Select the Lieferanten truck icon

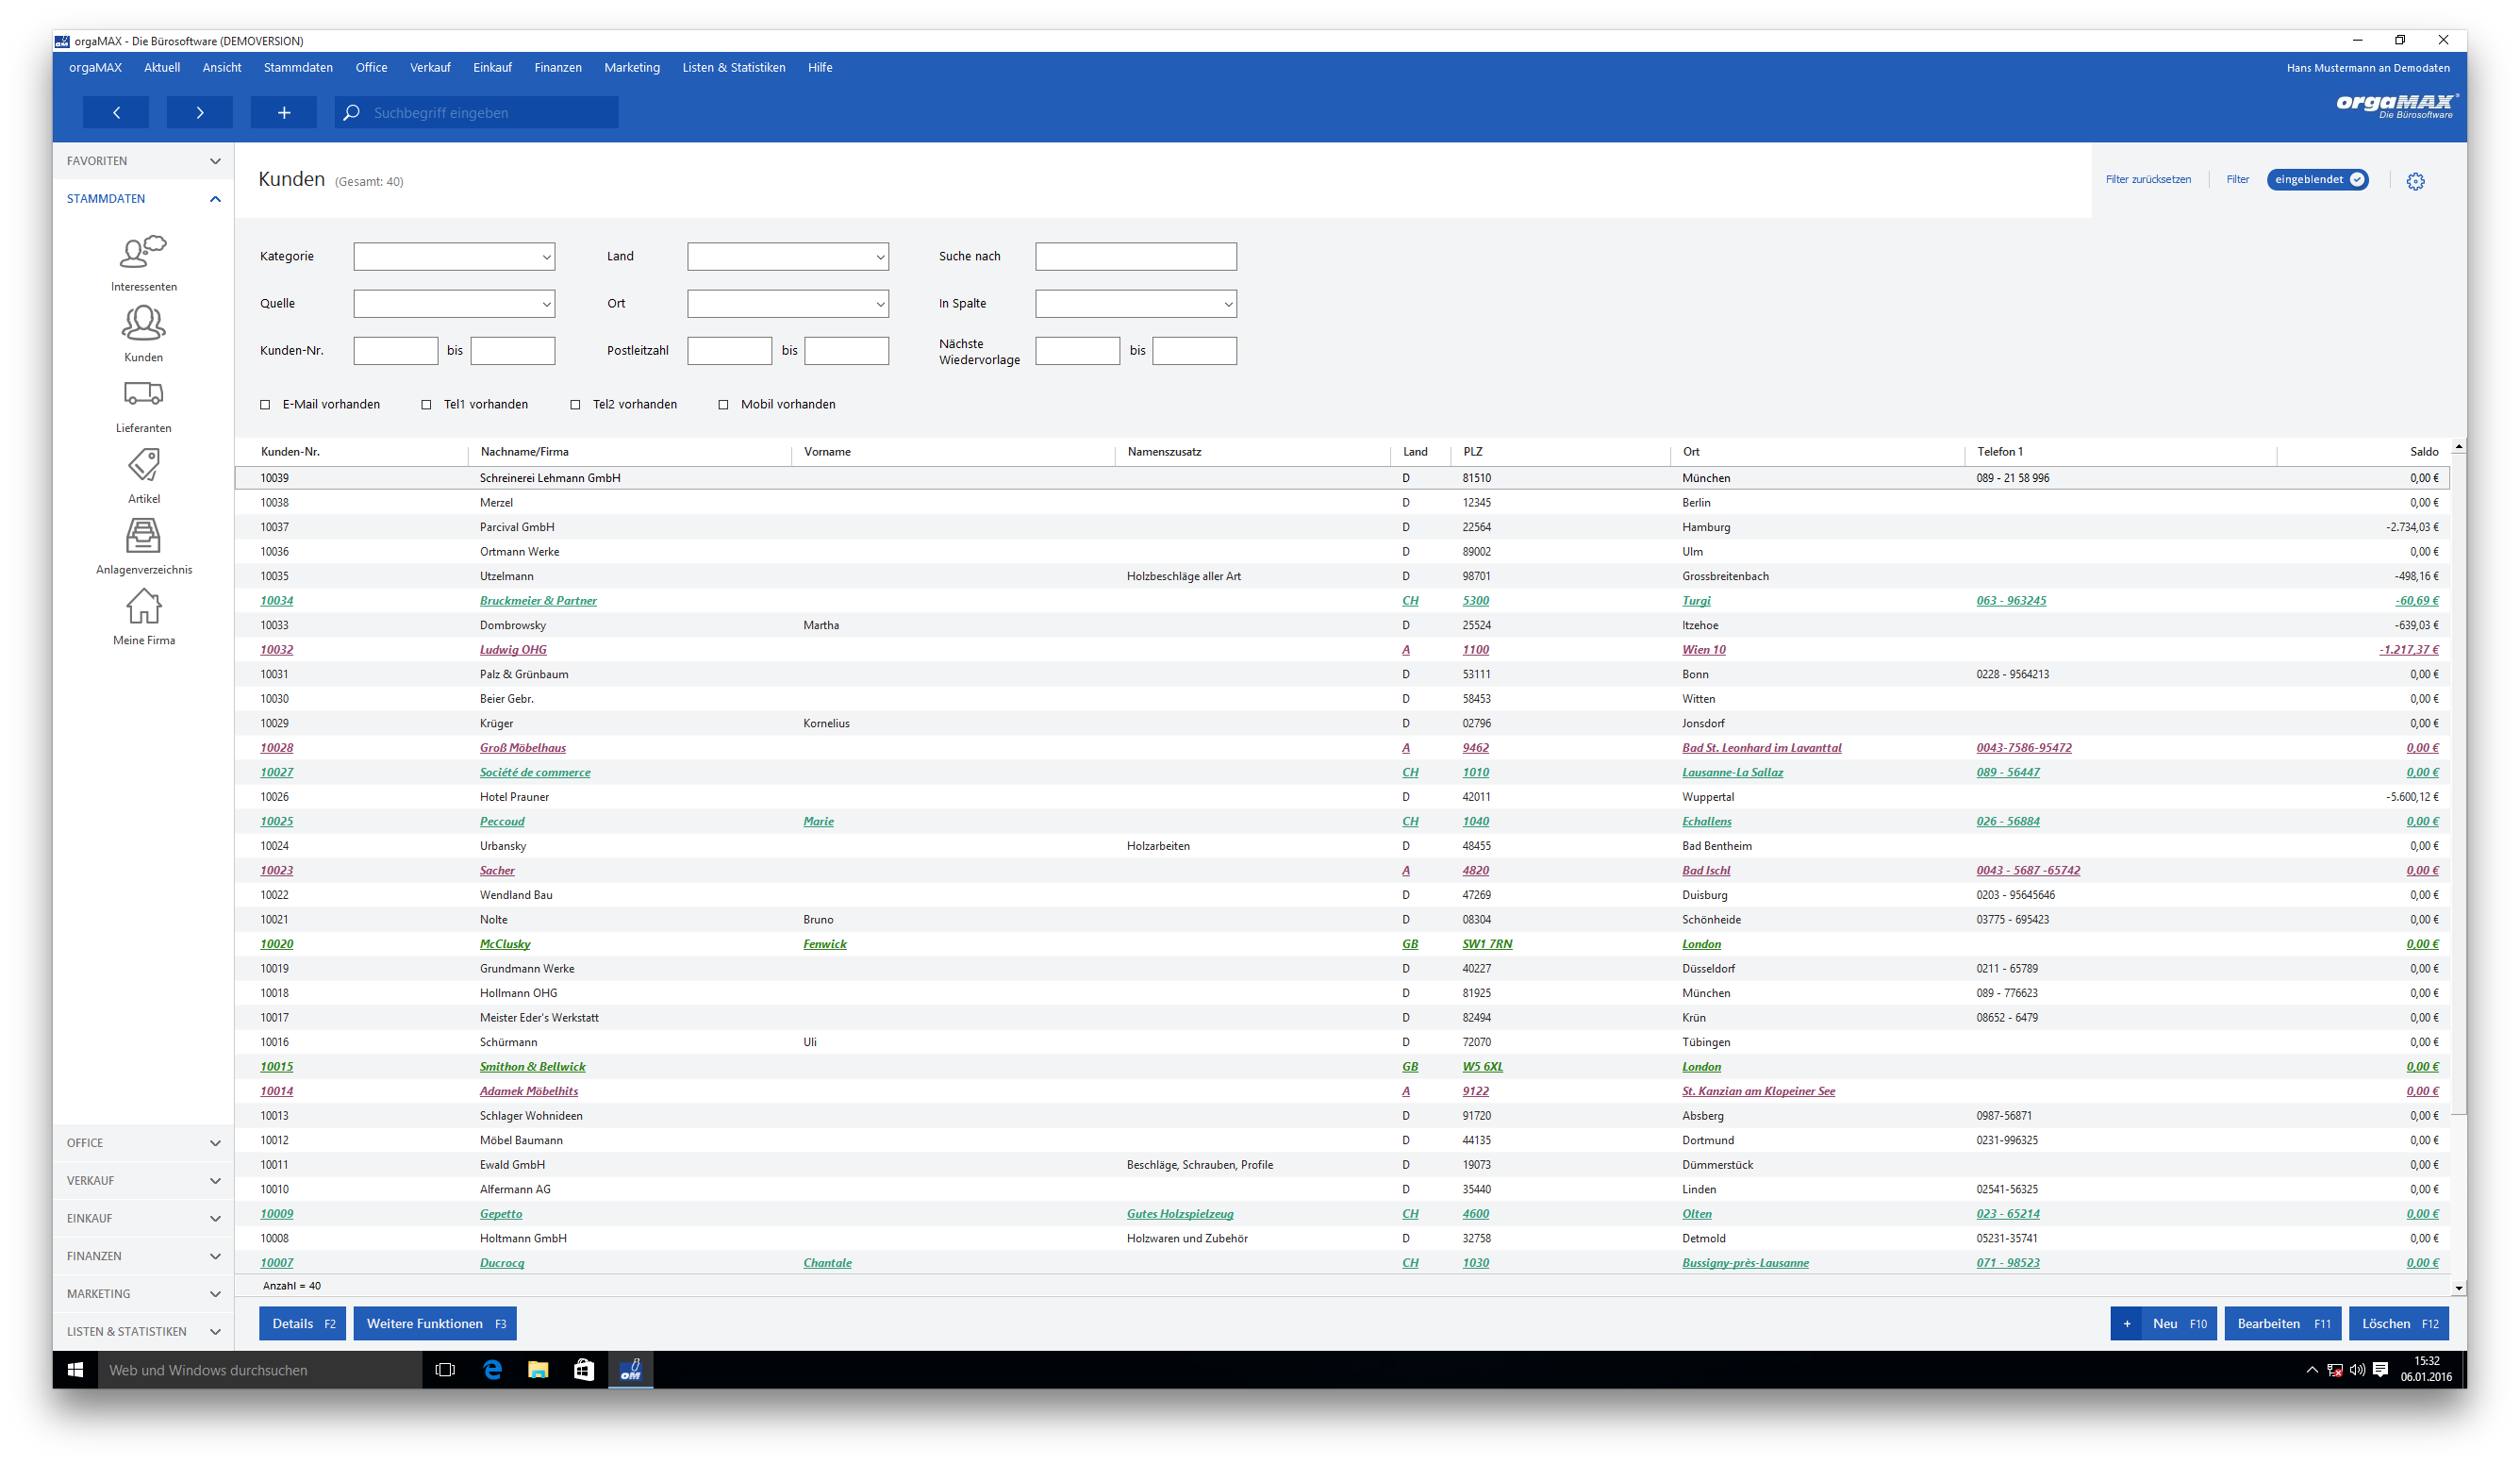[143, 393]
